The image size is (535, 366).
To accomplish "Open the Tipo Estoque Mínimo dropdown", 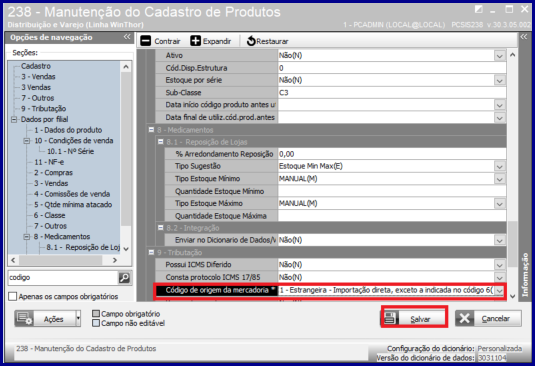I will click(x=500, y=179).
